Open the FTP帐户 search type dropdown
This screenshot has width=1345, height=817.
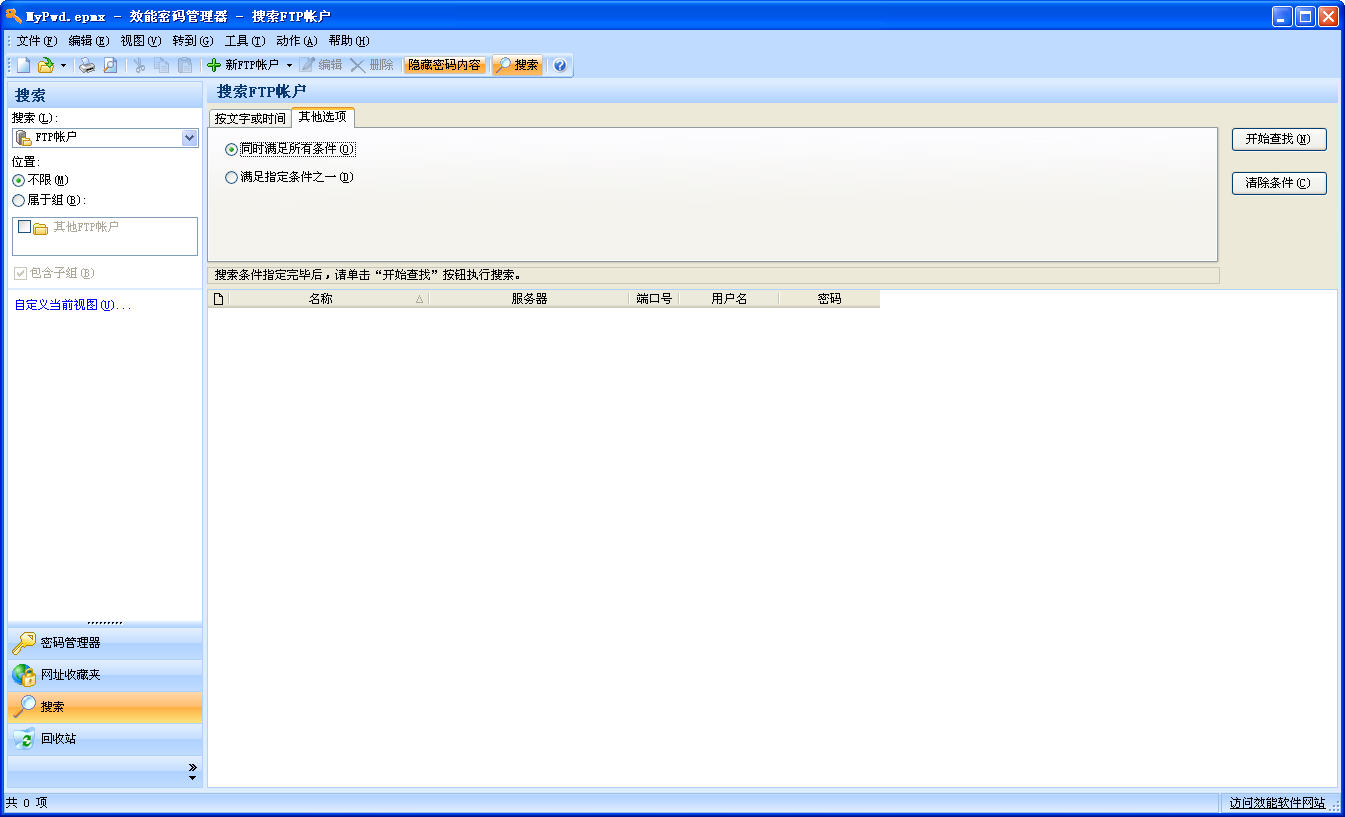pos(190,138)
